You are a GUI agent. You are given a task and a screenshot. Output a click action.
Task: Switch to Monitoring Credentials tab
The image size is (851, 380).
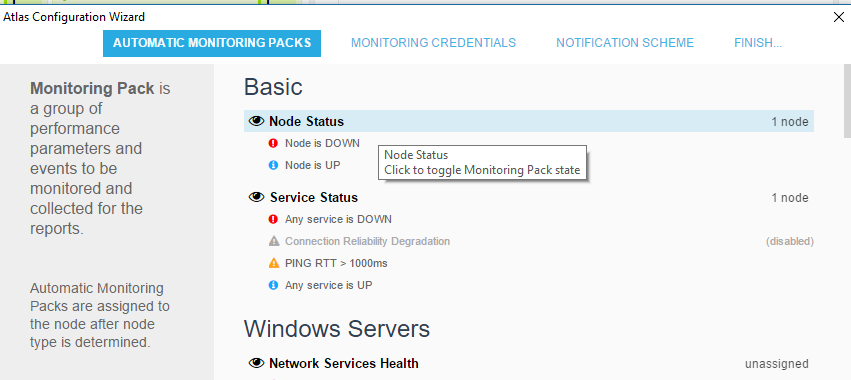(x=433, y=43)
